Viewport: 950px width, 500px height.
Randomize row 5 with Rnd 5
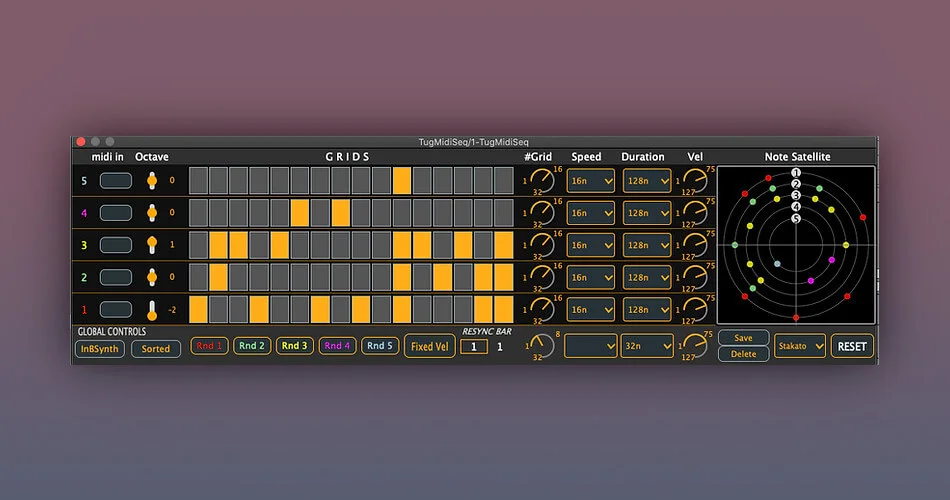click(x=380, y=345)
